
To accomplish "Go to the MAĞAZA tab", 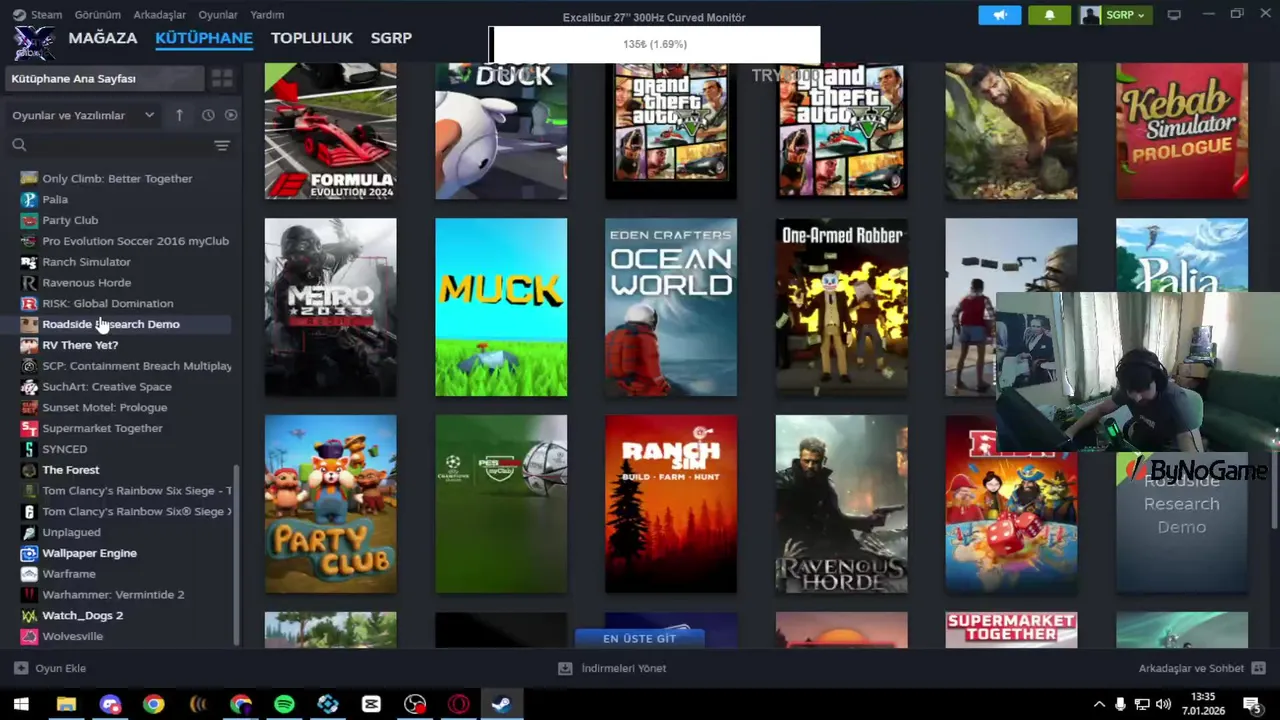I will [x=103, y=38].
